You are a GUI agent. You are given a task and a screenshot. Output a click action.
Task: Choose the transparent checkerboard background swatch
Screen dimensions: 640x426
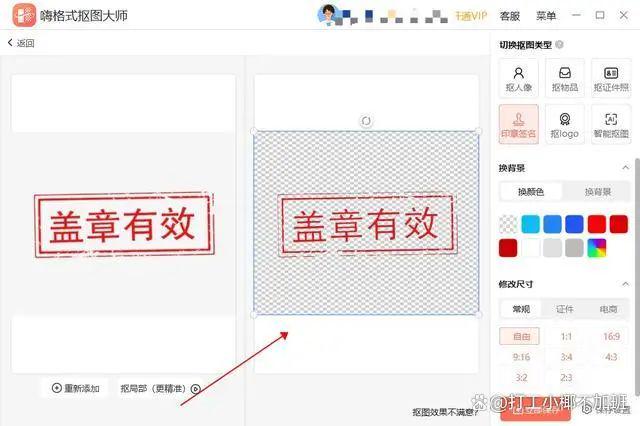pyautogui.click(x=508, y=224)
